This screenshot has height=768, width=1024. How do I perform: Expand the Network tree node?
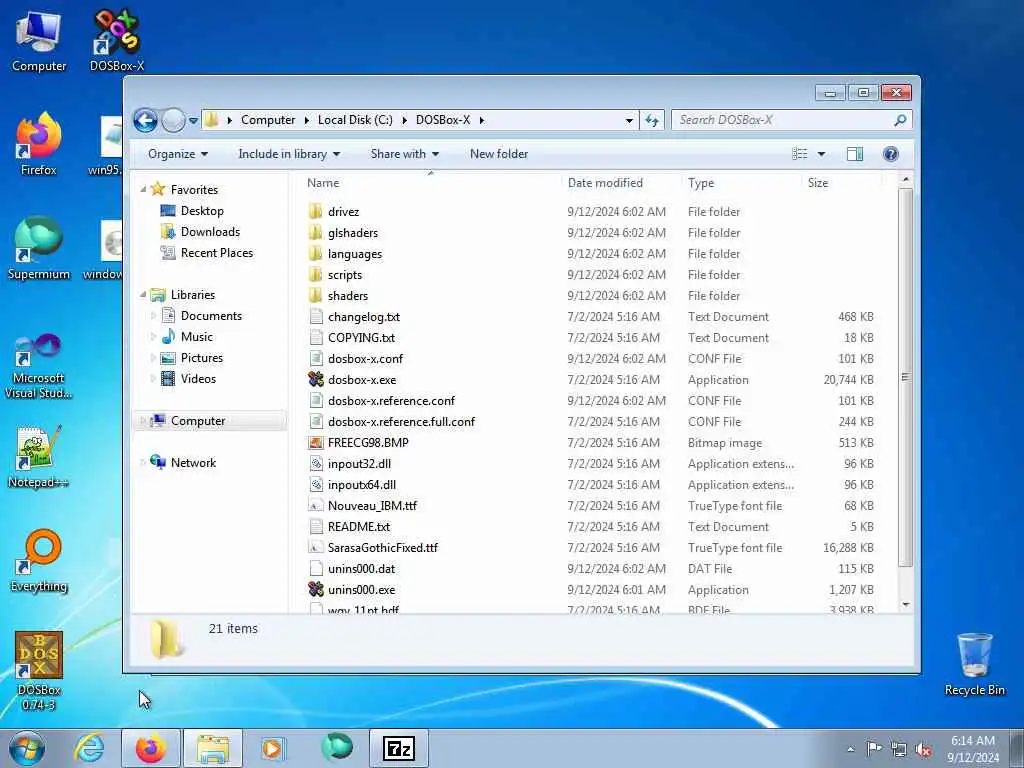point(144,463)
